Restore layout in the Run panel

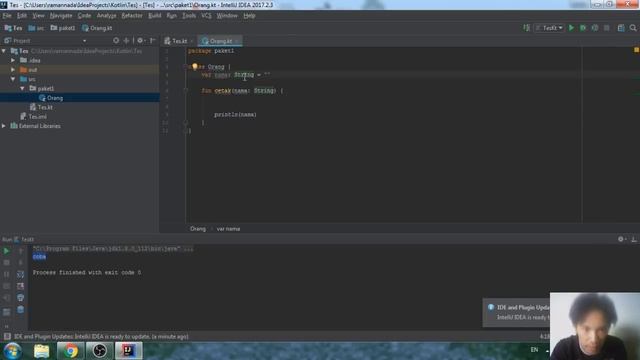pyautogui.click(x=6, y=312)
